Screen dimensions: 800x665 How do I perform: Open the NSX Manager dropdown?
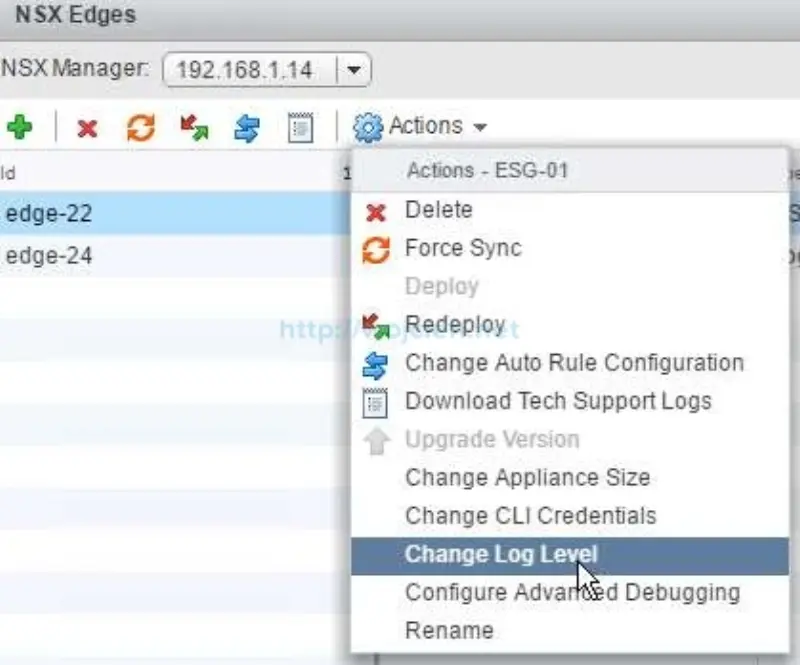click(356, 69)
